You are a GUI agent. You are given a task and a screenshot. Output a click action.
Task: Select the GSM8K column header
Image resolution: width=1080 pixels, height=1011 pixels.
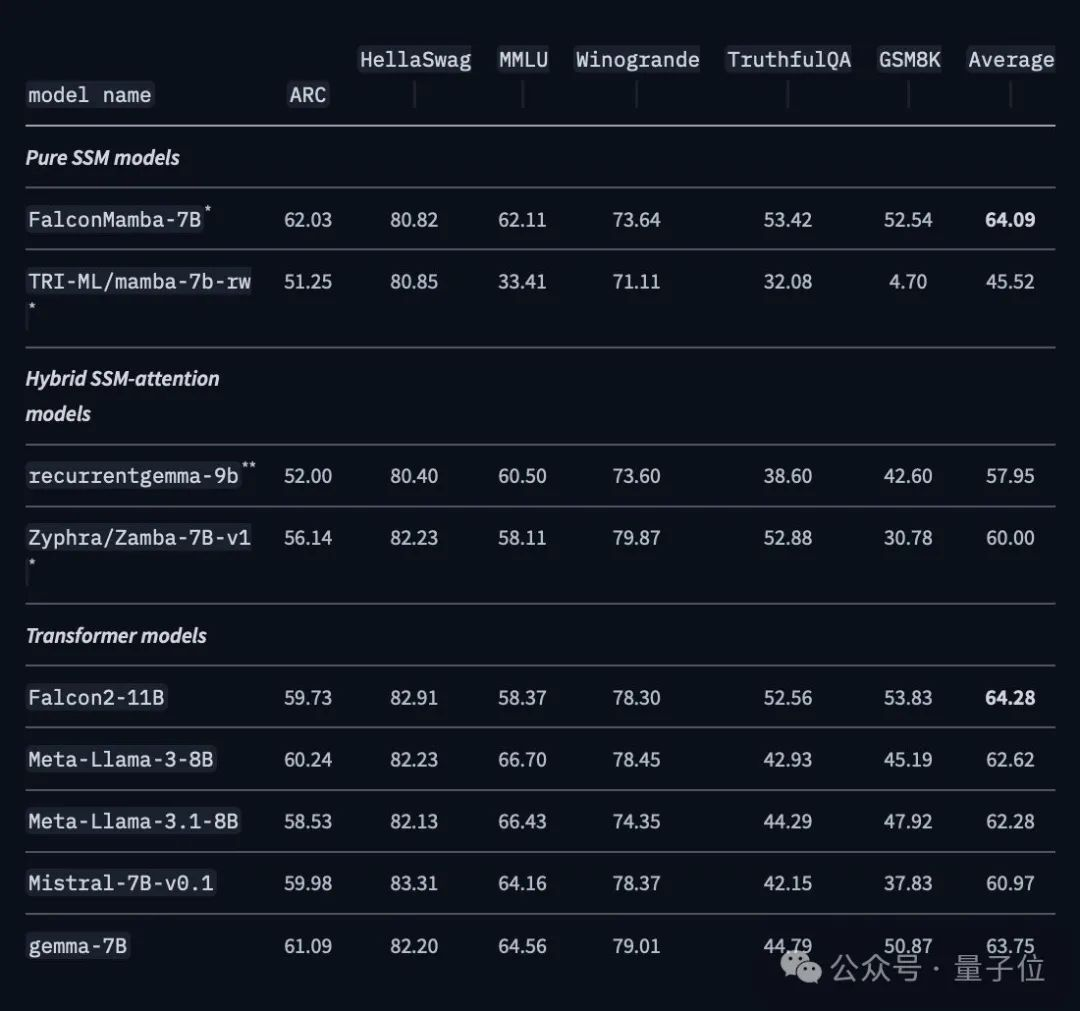coord(909,60)
